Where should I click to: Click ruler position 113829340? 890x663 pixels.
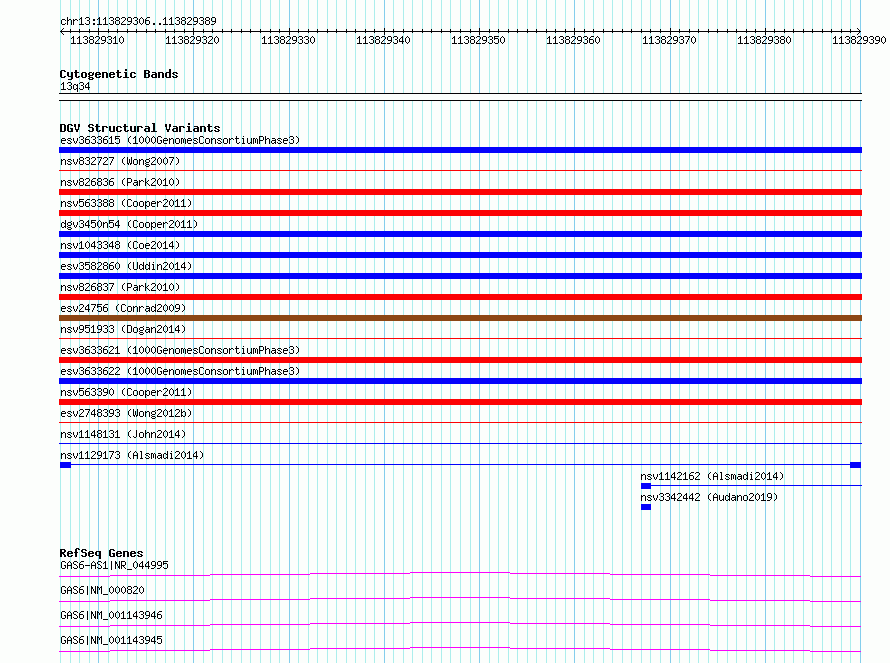383,40
